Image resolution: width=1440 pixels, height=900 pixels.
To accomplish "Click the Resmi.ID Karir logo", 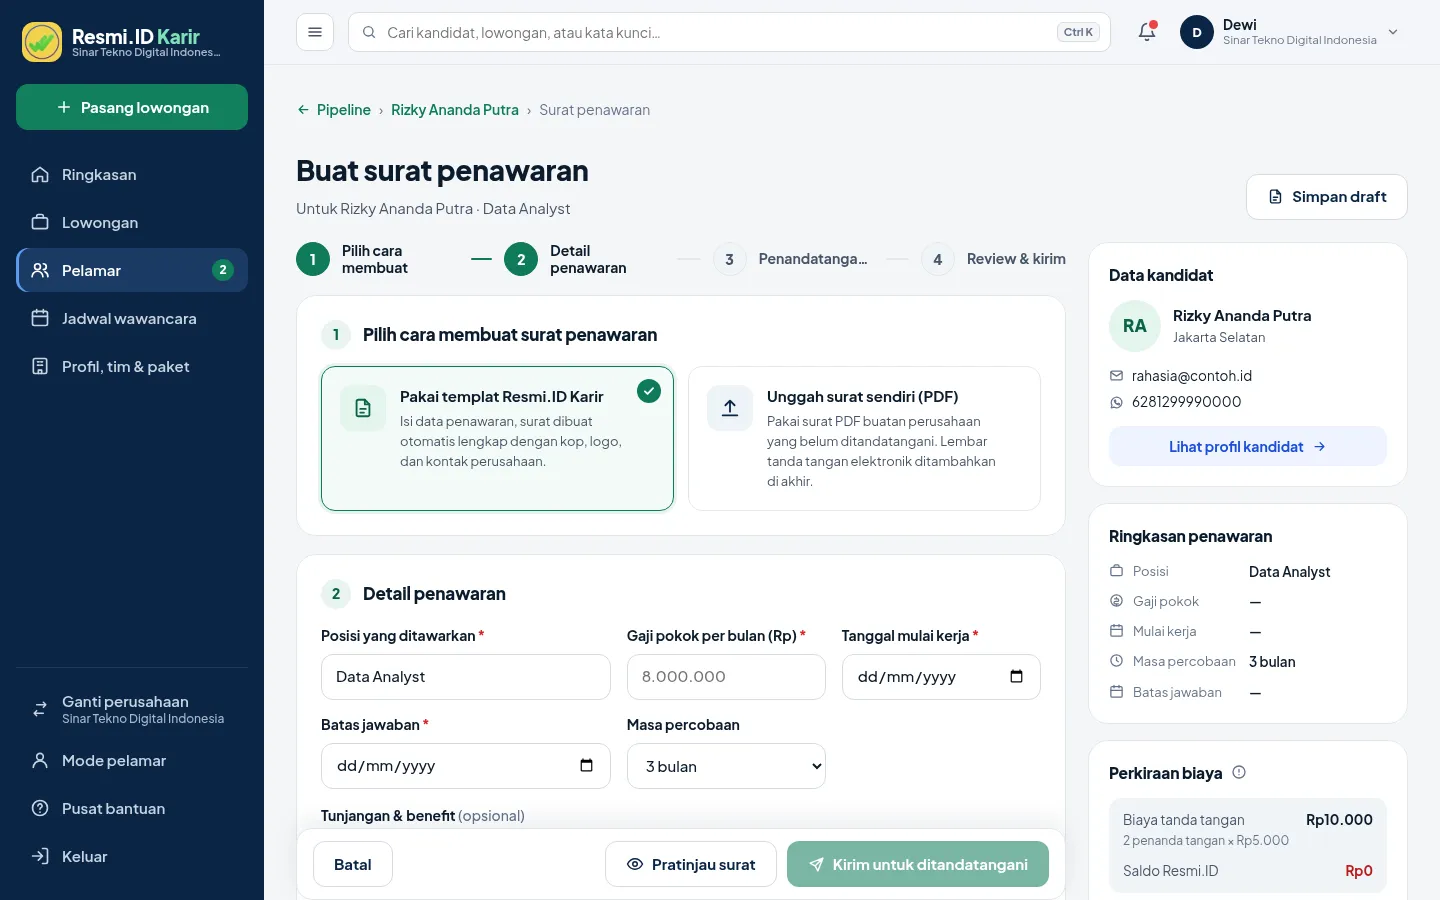I will pyautogui.click(x=42, y=42).
